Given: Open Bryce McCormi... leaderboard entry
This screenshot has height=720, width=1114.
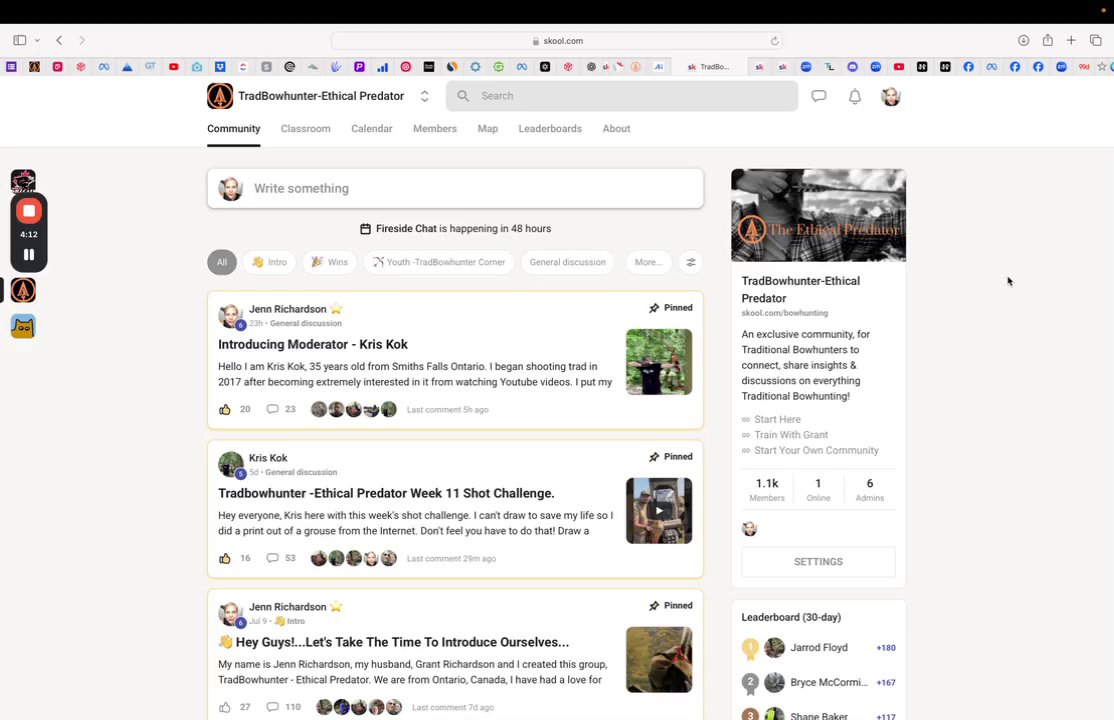Looking at the screenshot, I should [818, 682].
